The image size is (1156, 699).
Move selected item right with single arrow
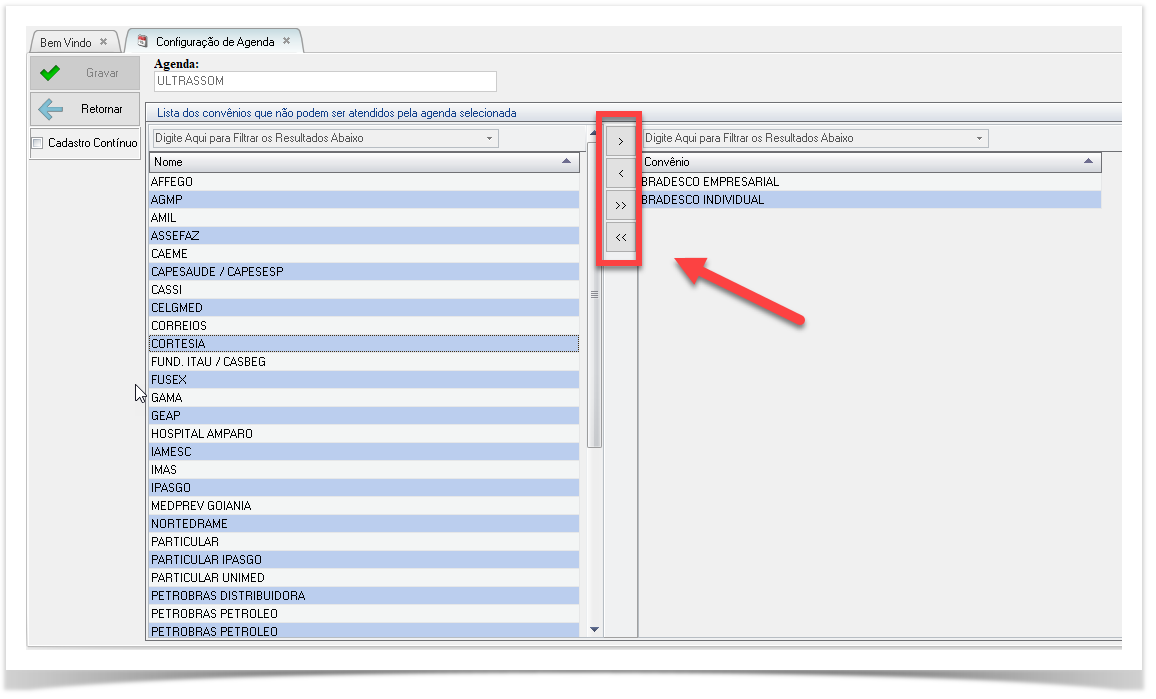620,141
